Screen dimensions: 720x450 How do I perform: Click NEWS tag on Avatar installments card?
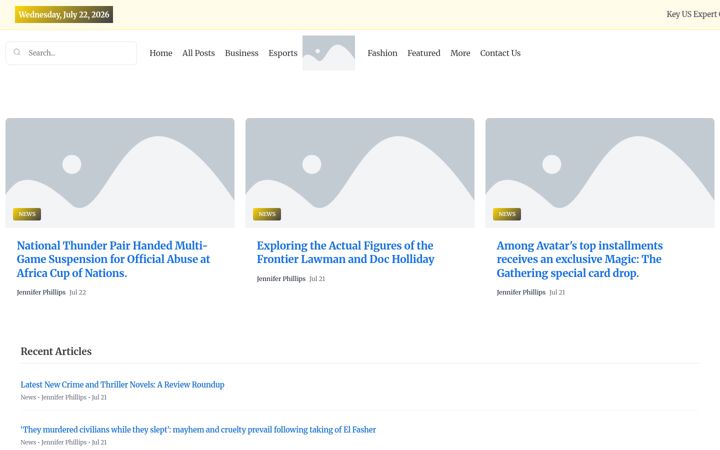coord(507,214)
